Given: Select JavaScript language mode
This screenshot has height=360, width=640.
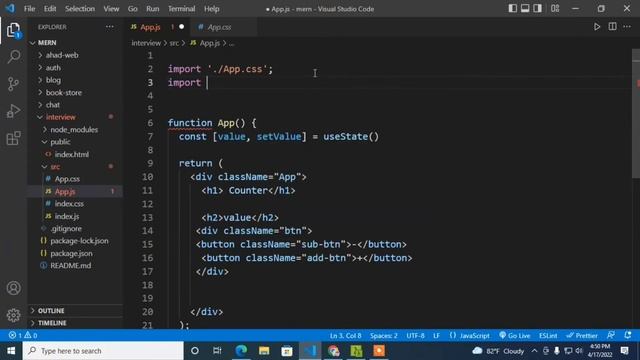Looking at the screenshot, I should coord(469,336).
